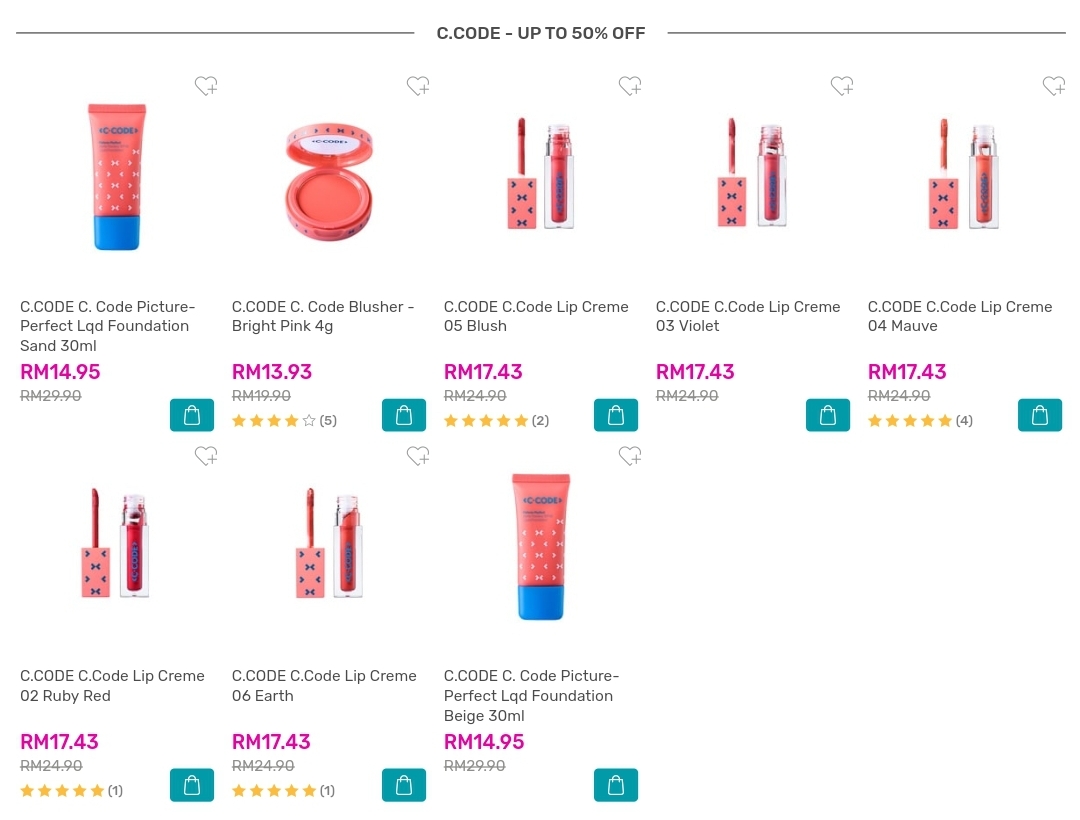Add Lip Creme 02 Ruby Red to cart
The width and height of the screenshot is (1080, 820).
coord(192,785)
